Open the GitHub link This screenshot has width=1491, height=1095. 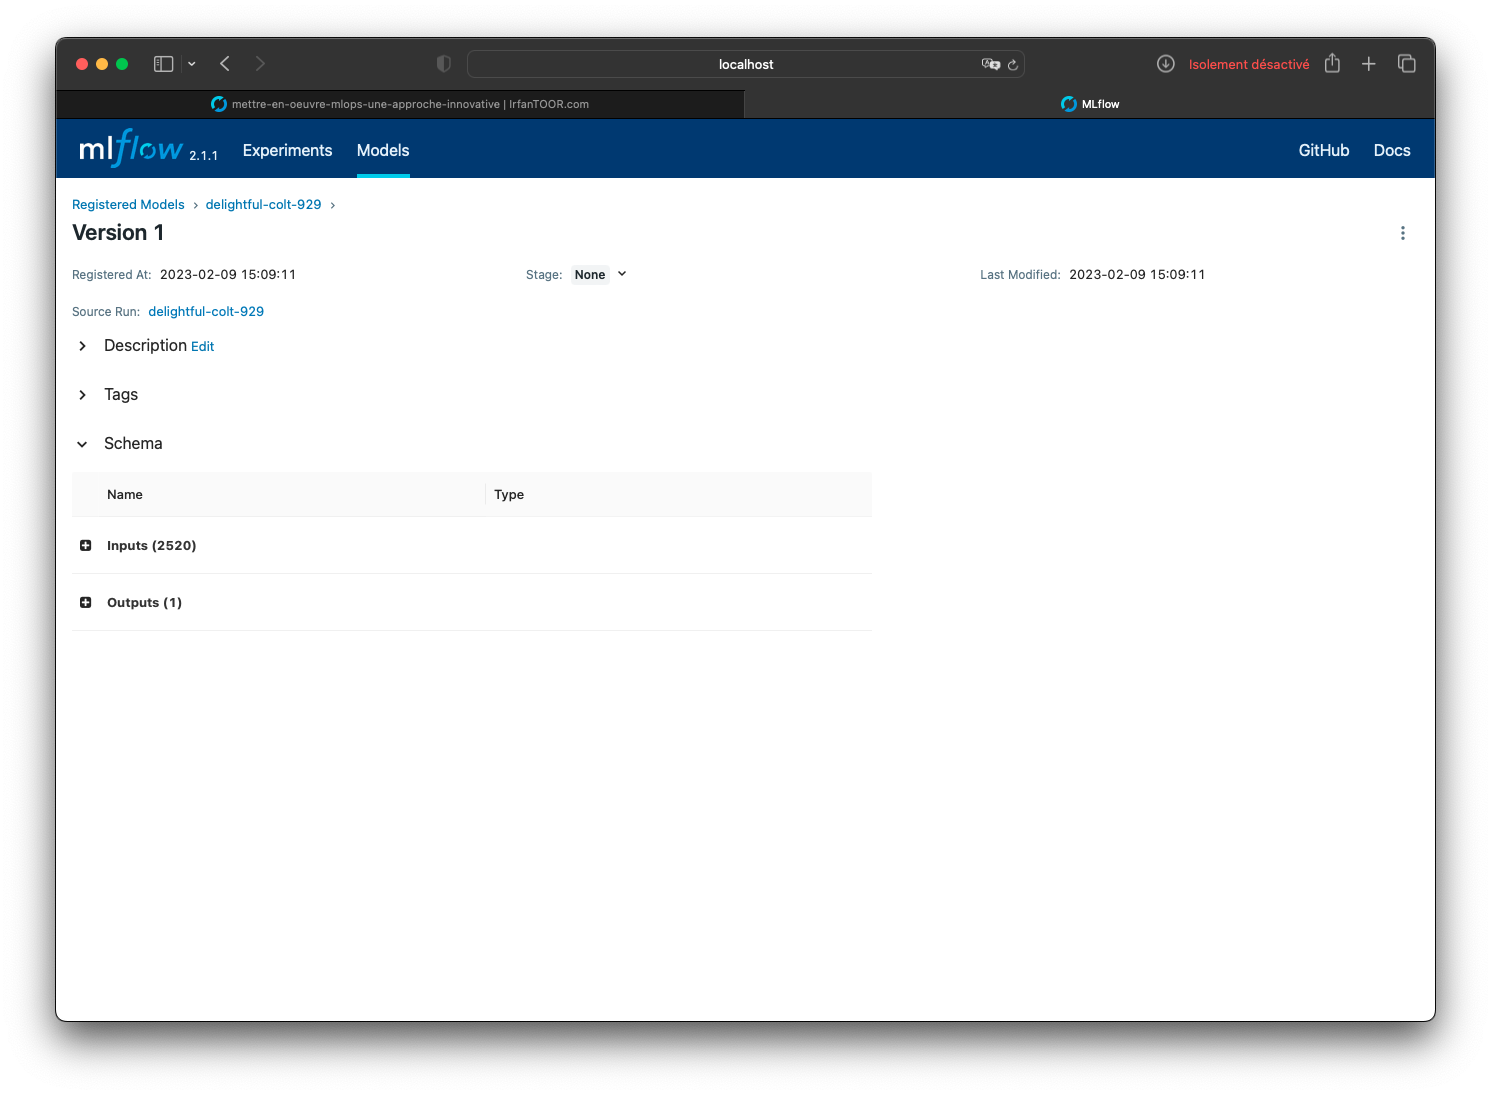[1324, 150]
